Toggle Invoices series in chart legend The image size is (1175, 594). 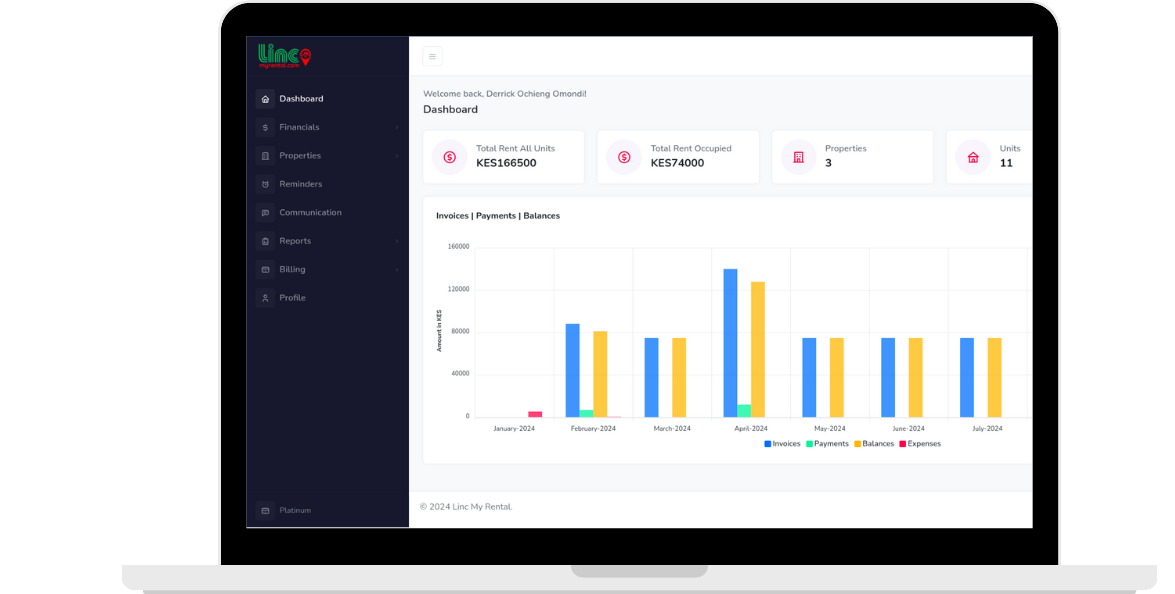782,444
